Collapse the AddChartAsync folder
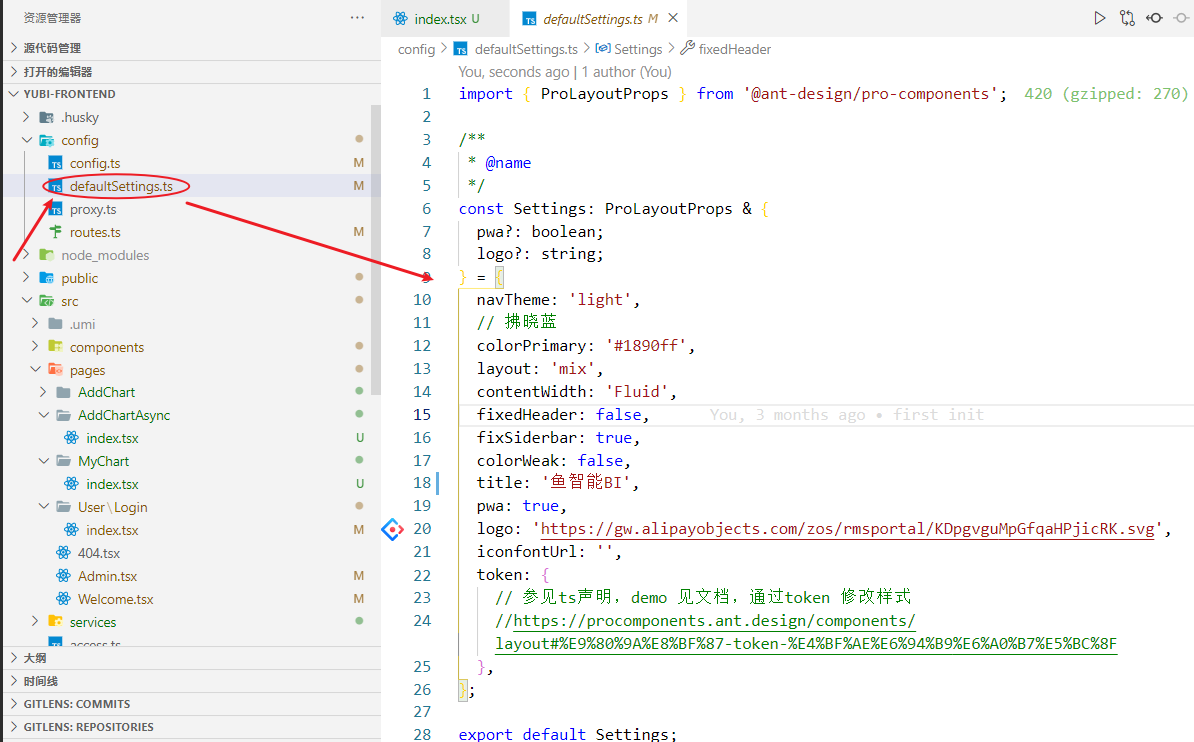This screenshot has width=1194, height=742. pyautogui.click(x=44, y=415)
